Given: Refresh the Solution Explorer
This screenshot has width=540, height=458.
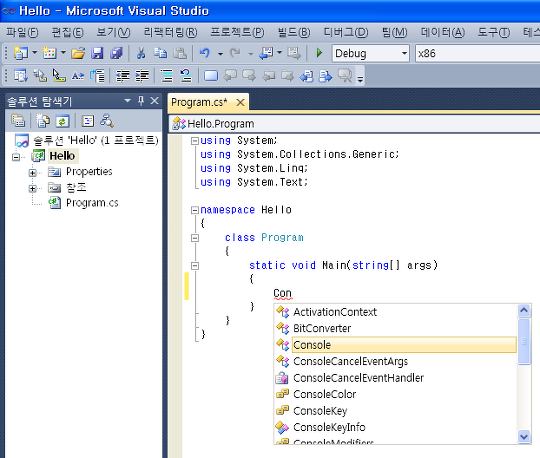Looking at the screenshot, I should click(62, 121).
